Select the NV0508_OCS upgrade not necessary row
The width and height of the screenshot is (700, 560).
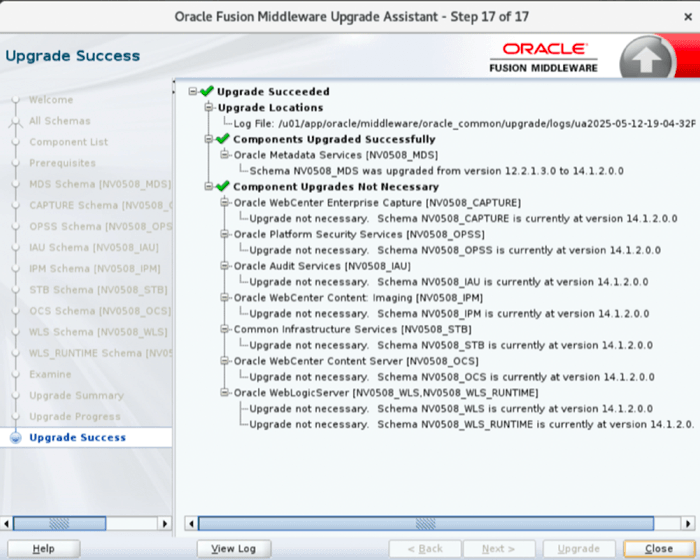click(452, 377)
